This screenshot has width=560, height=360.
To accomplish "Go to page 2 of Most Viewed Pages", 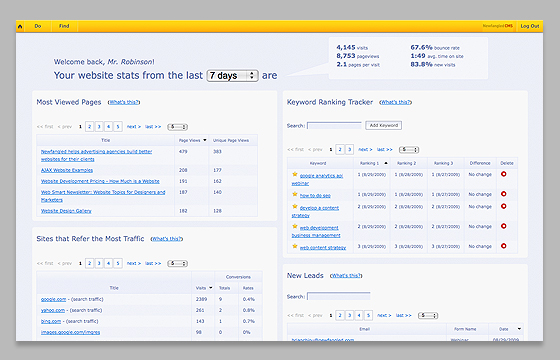I will tap(90, 126).
